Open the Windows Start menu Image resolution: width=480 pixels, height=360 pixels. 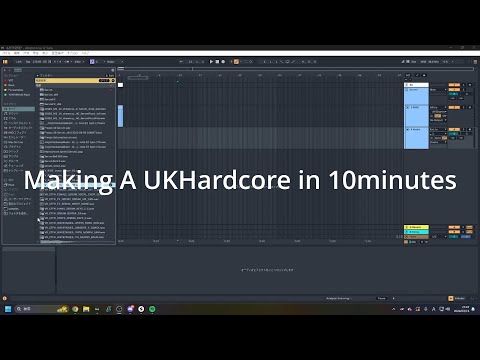pos(8,309)
